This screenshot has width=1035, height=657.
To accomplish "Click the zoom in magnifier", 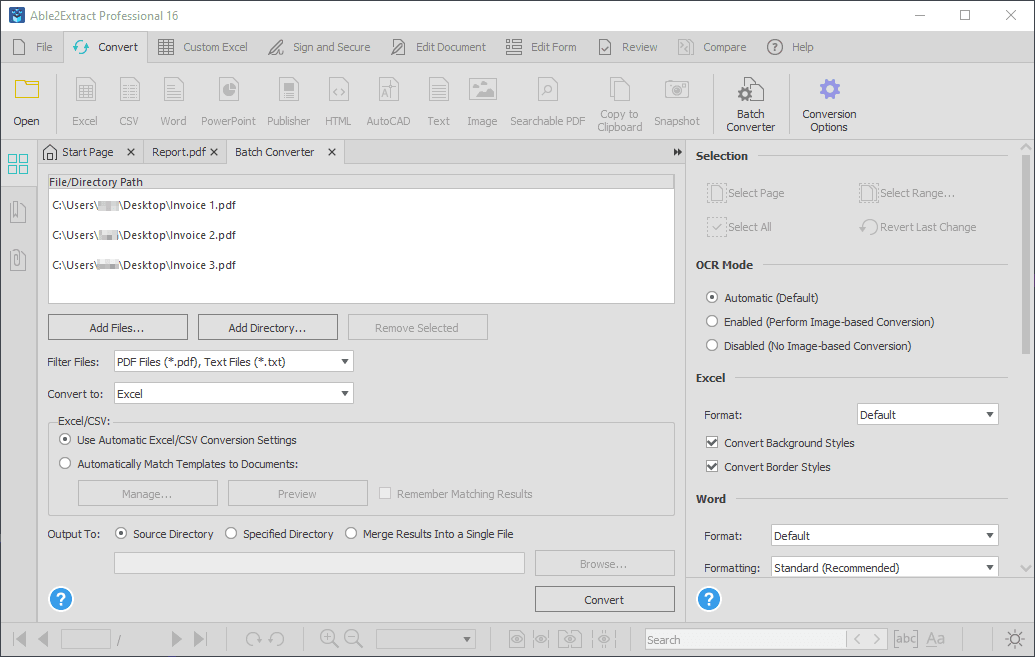I will (x=329, y=638).
